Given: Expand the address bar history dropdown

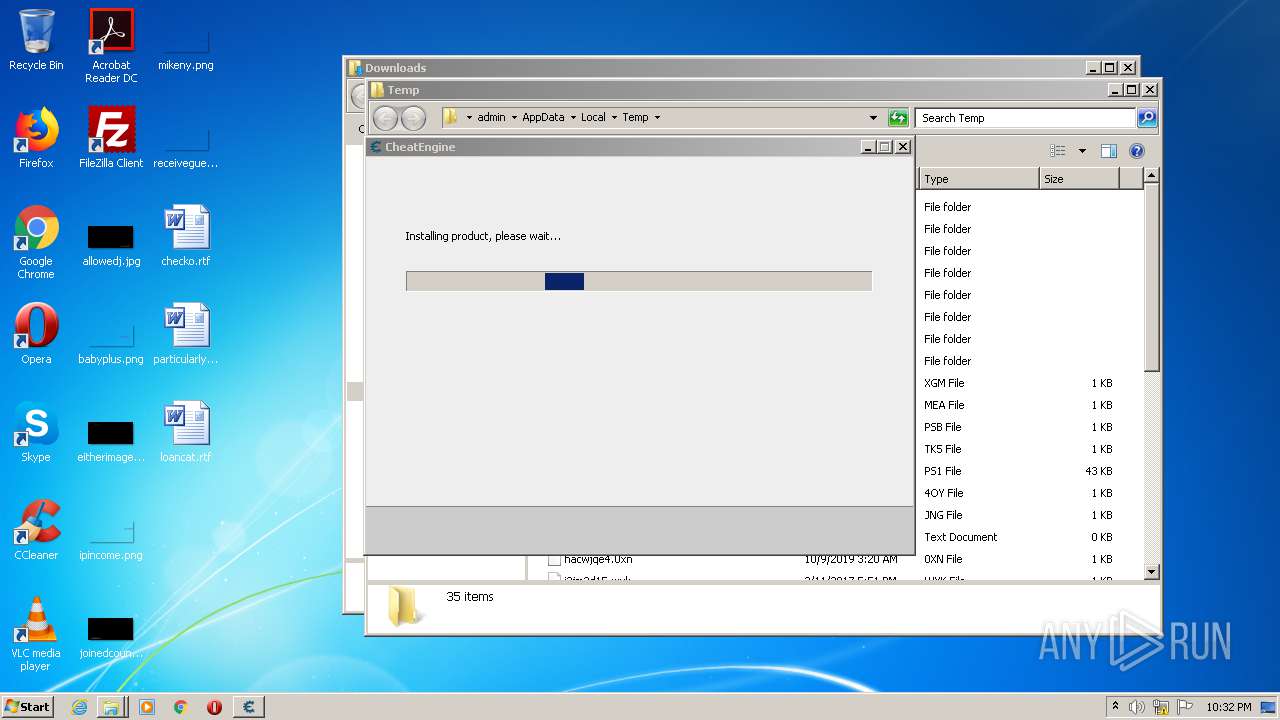Looking at the screenshot, I should pos(873,118).
